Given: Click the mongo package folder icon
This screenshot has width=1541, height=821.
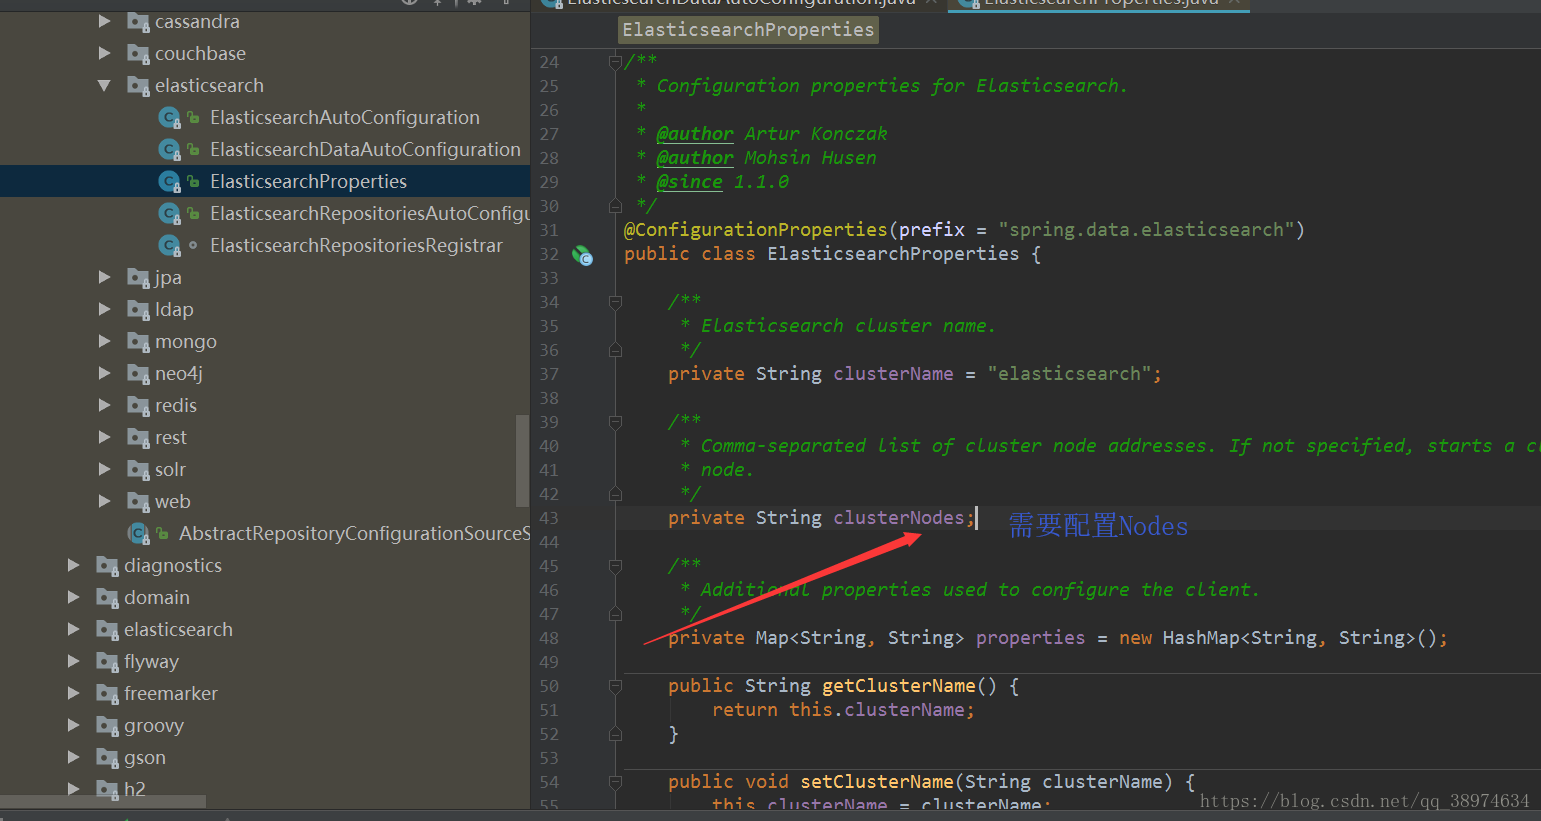Looking at the screenshot, I should pos(138,342).
